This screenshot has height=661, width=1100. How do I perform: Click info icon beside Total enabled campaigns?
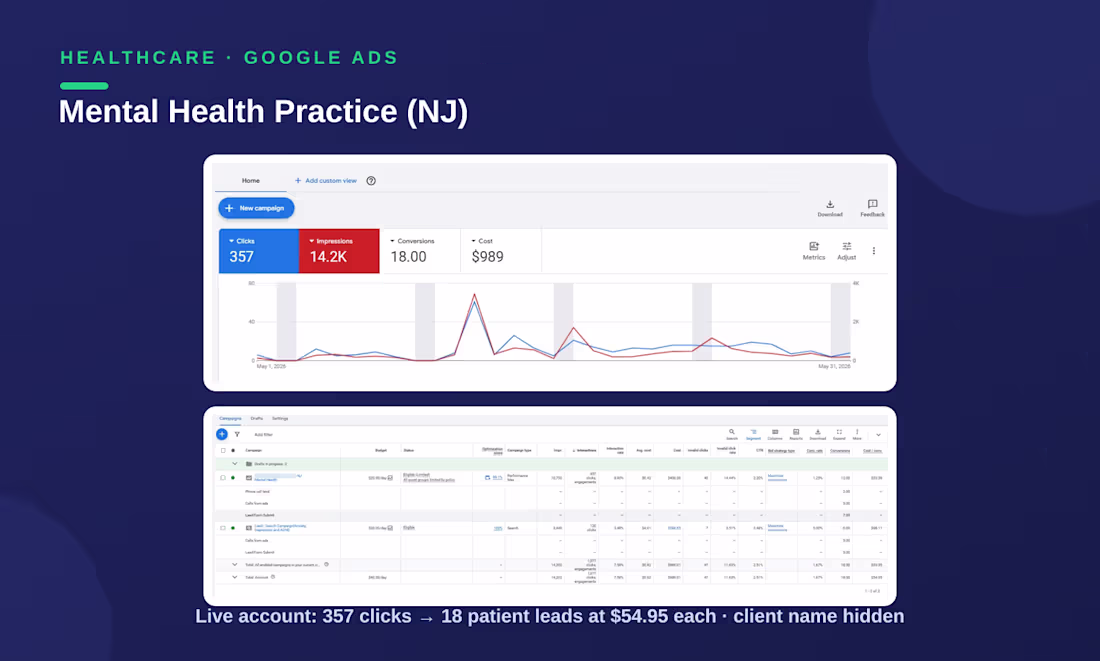326,564
